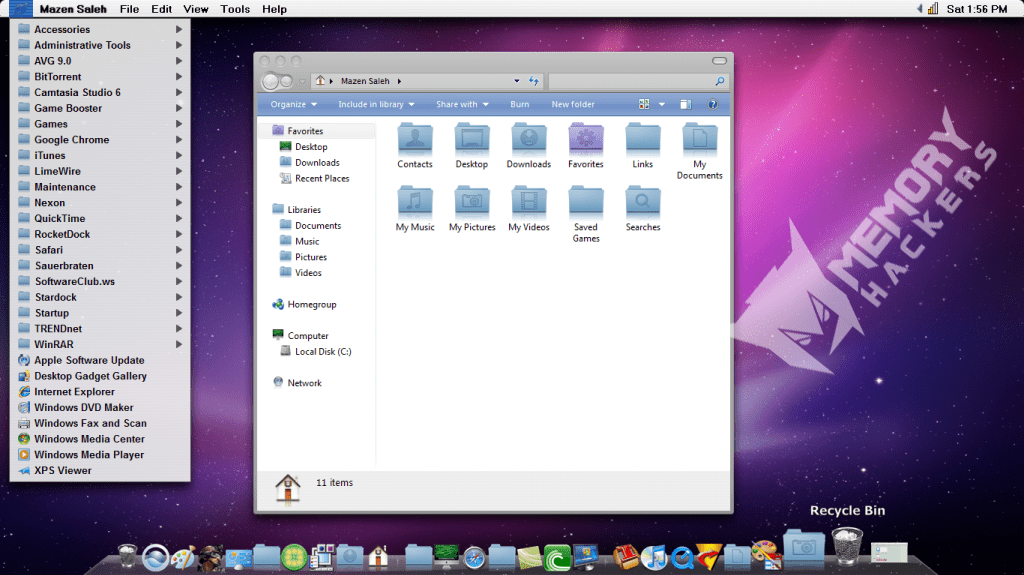Click the green BitTorrent icon in dock
Screen dimensions: 1024x575
click(x=557, y=557)
